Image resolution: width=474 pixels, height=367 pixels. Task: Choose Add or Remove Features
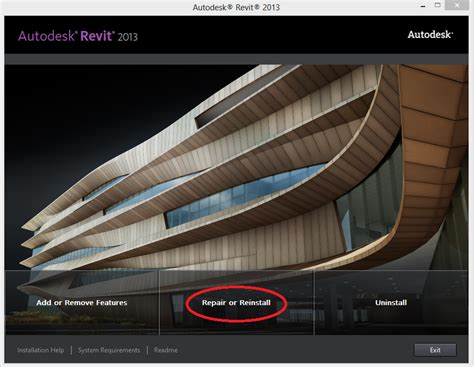82,303
